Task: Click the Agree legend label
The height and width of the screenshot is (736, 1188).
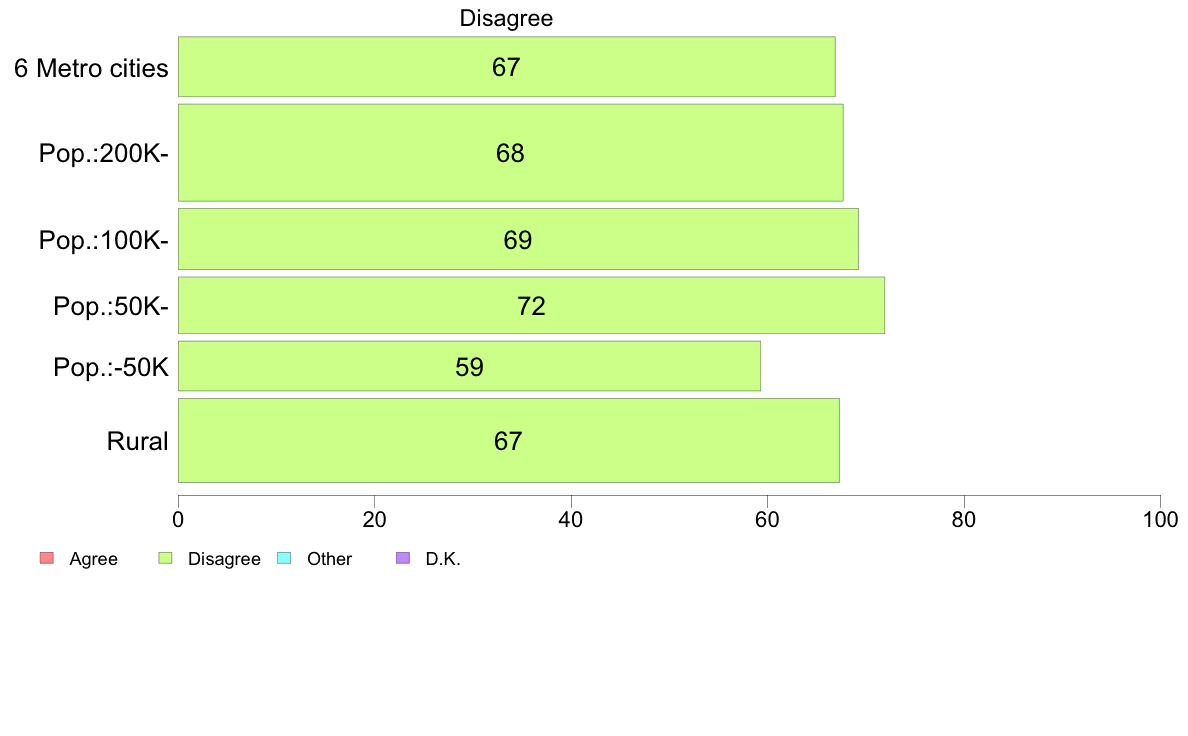Action: 93,559
